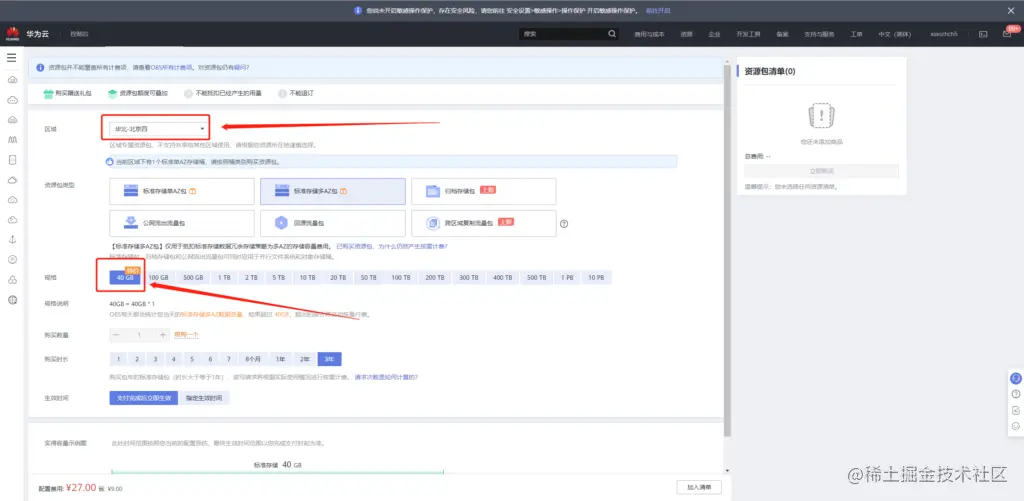This screenshot has height=501, width=1024.
Task: Select 归档存储包 package type
Action: point(484,191)
